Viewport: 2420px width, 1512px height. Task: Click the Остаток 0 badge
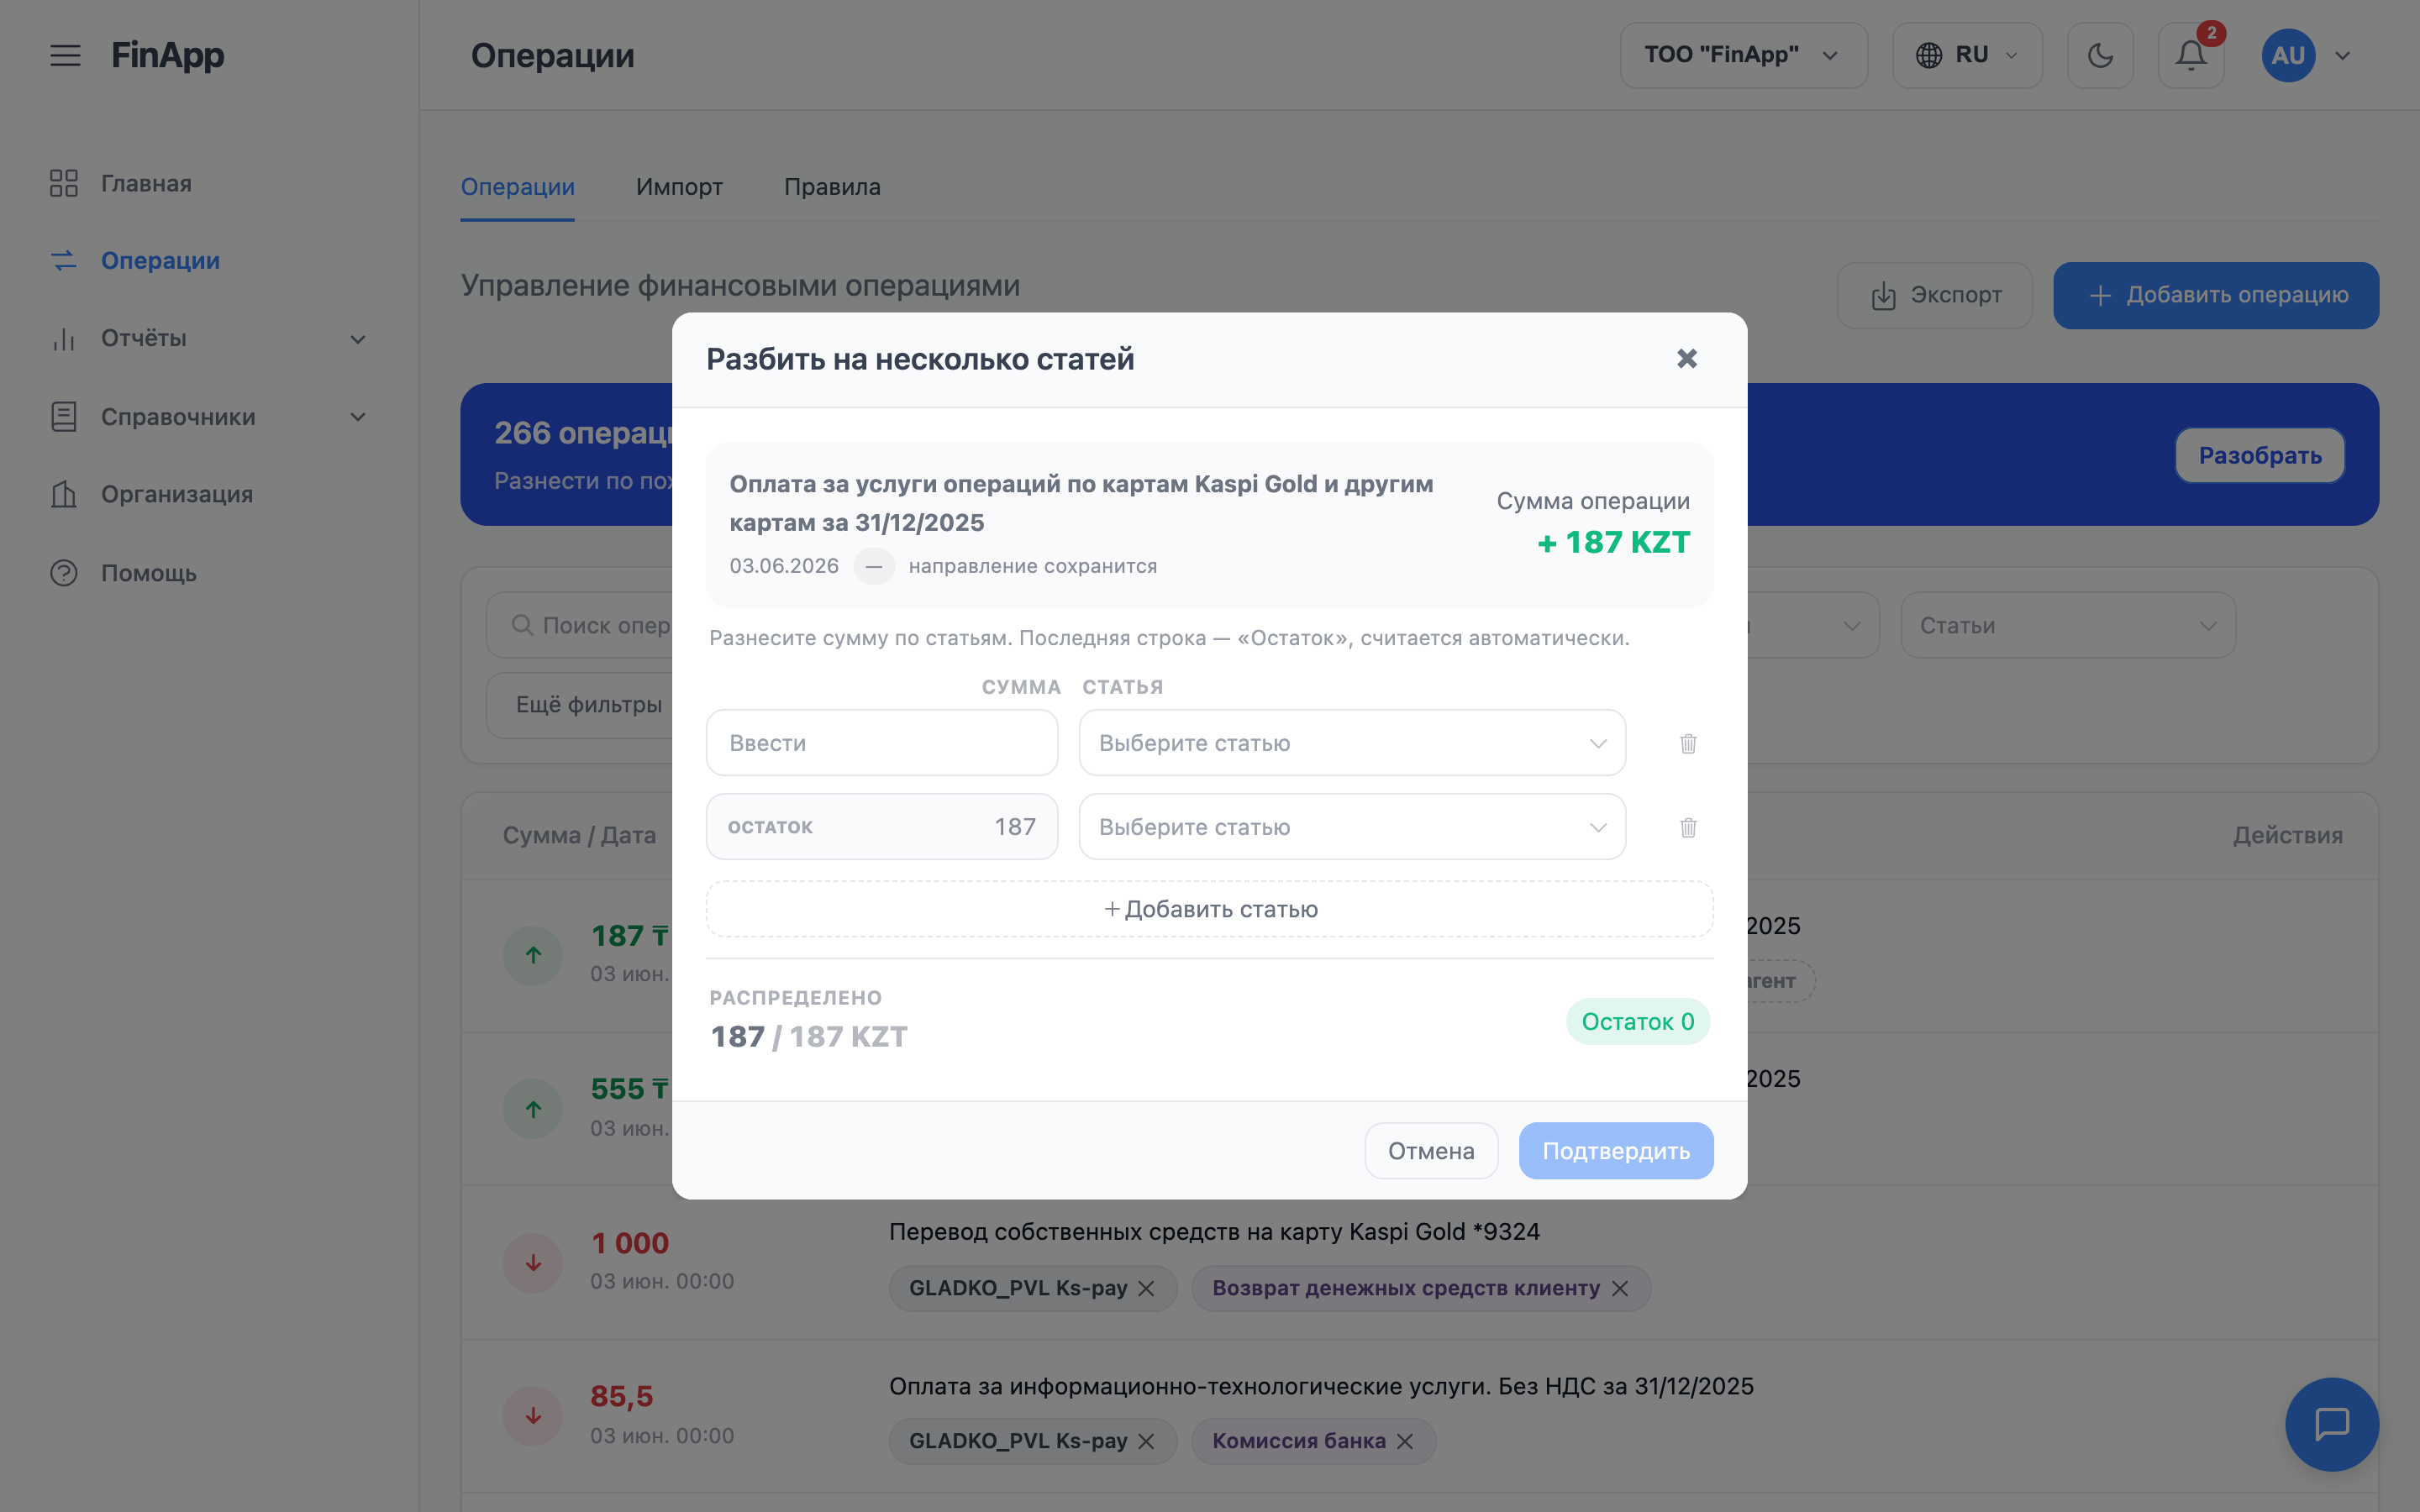tap(1638, 1022)
